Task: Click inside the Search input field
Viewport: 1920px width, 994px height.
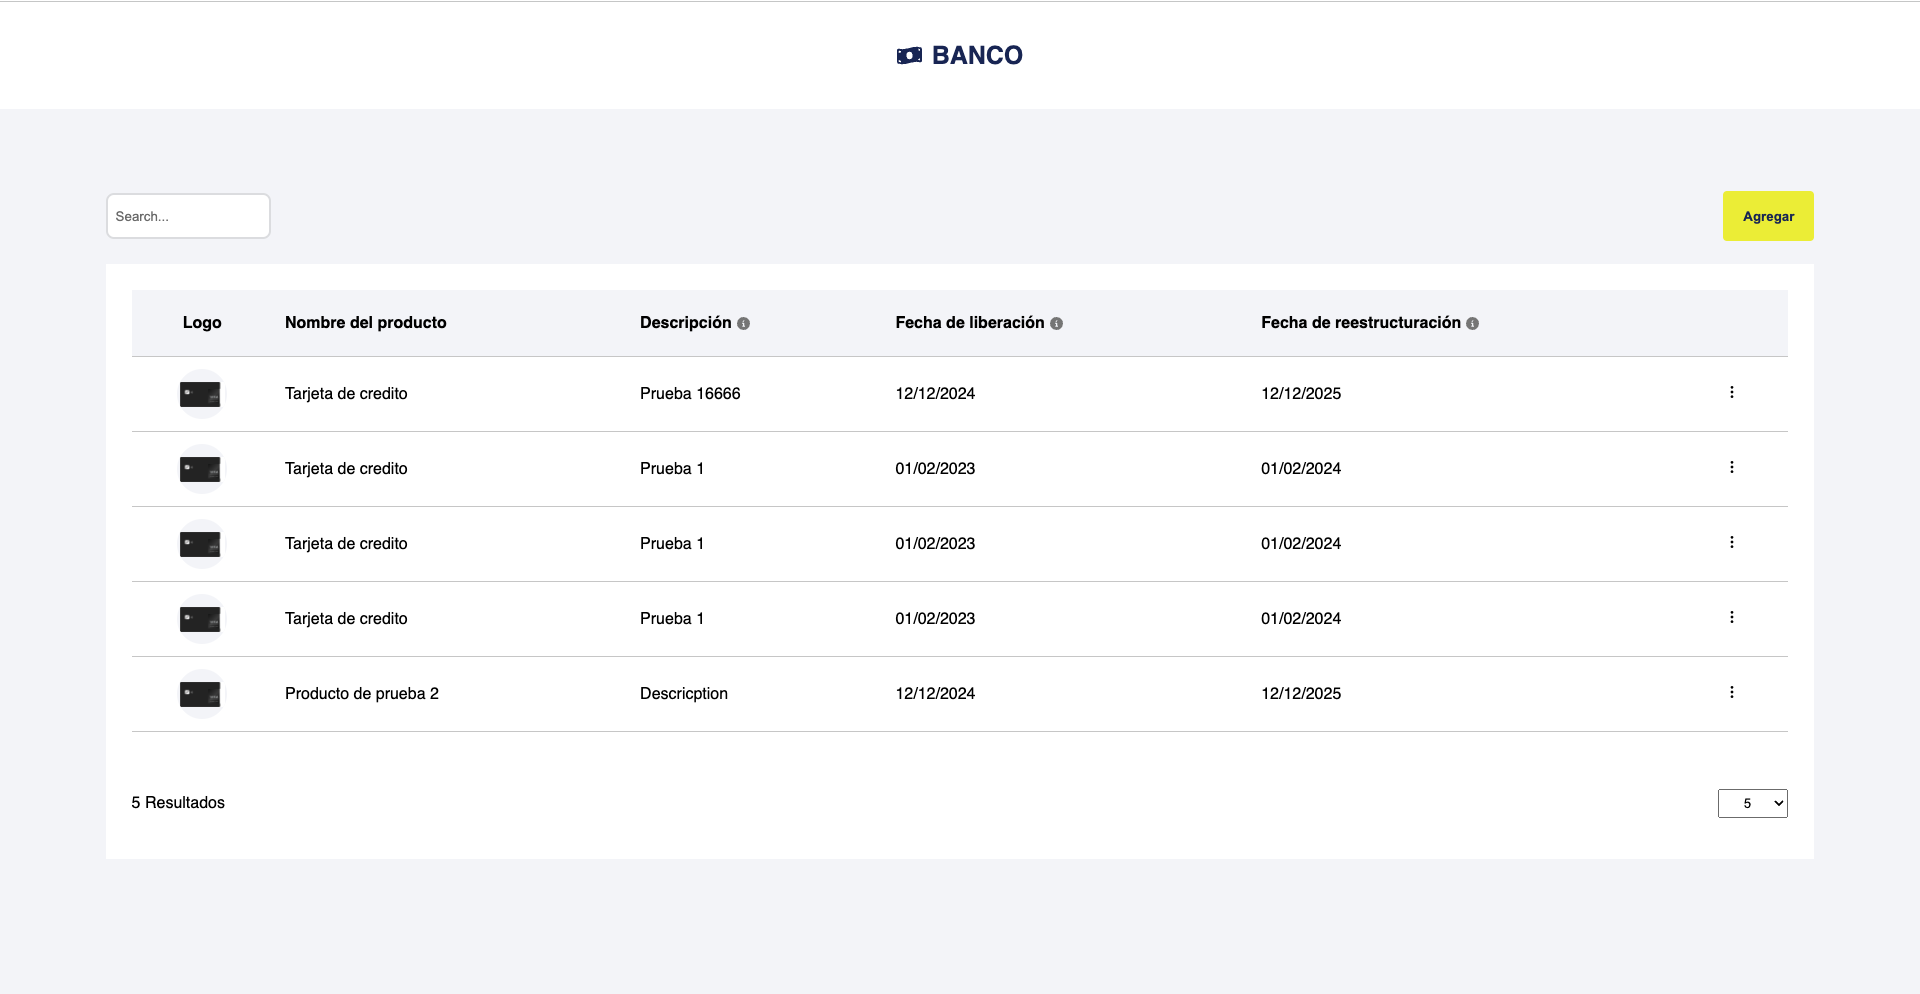Action: pyautogui.click(x=187, y=216)
